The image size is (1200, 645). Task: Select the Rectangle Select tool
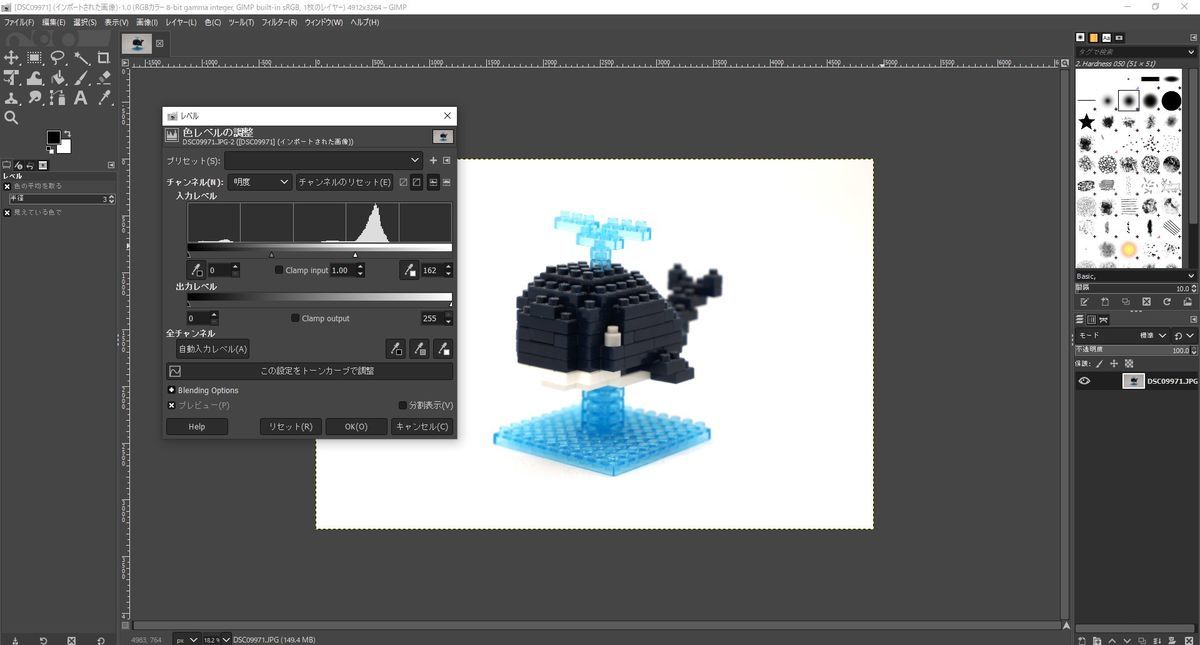click(35, 58)
